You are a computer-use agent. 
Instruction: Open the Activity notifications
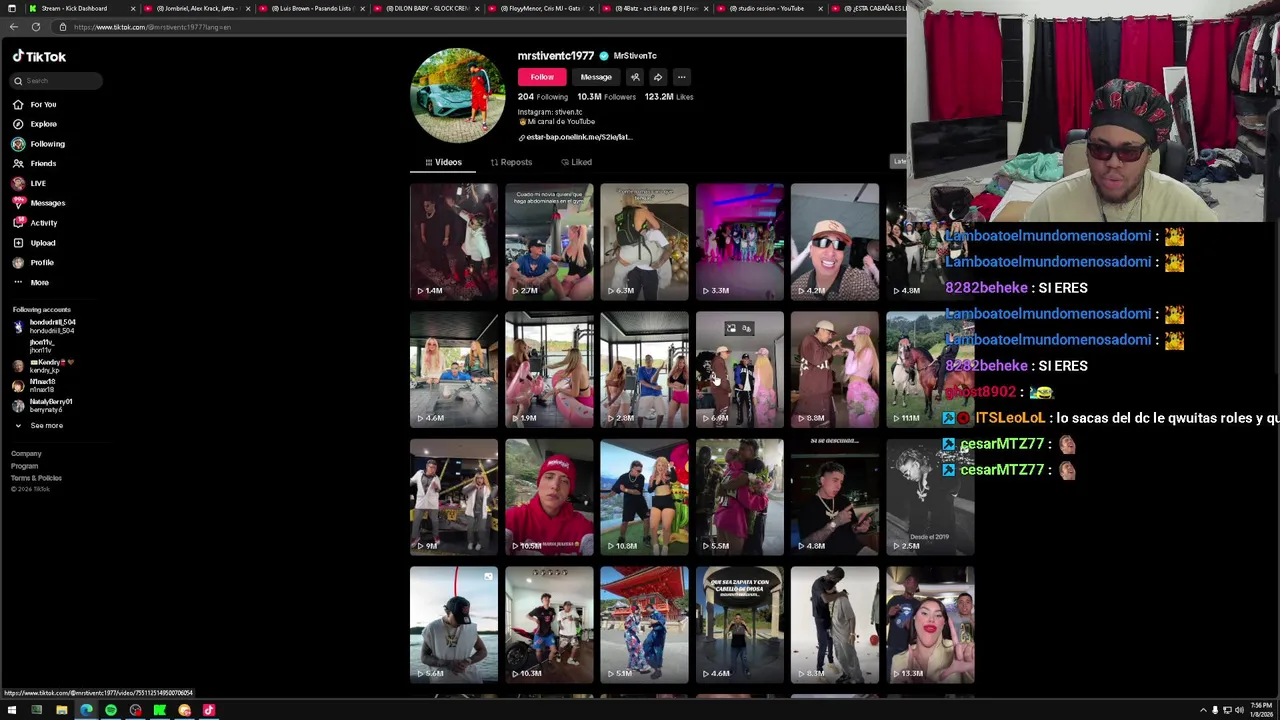click(x=43, y=223)
